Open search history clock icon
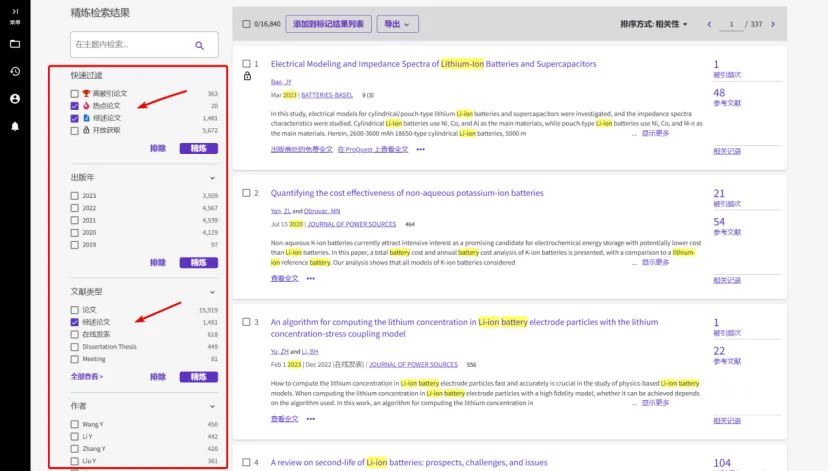This screenshot has height=471, width=829. tap(15, 71)
